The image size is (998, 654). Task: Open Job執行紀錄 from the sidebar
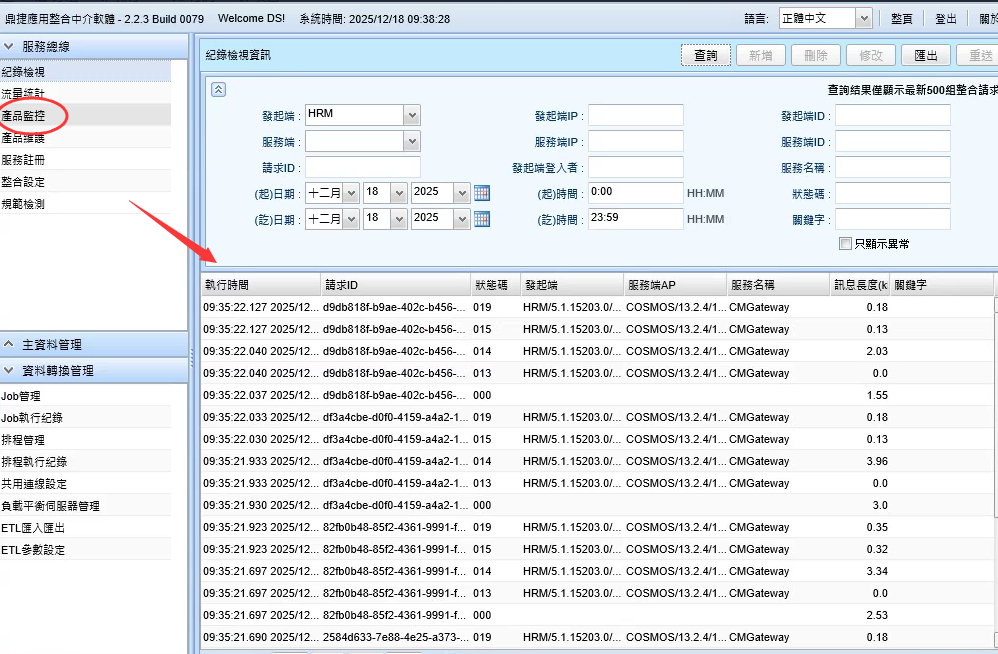coord(32,418)
